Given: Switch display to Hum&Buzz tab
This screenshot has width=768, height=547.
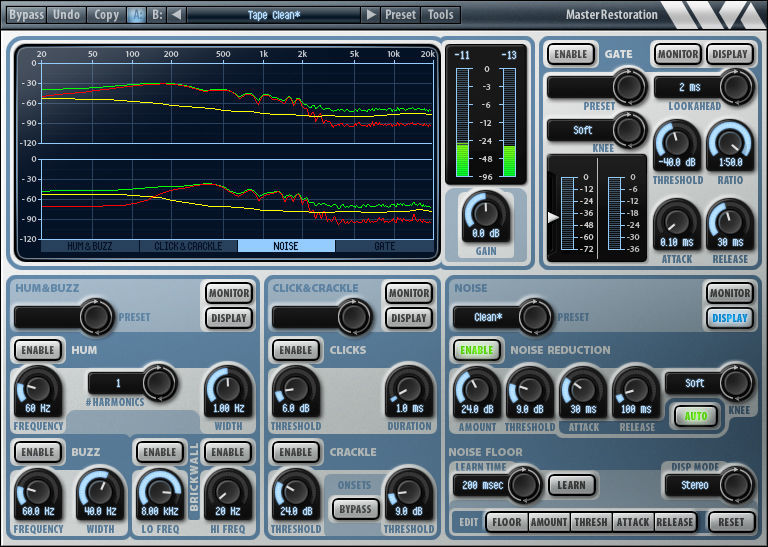Looking at the screenshot, I should [90, 246].
